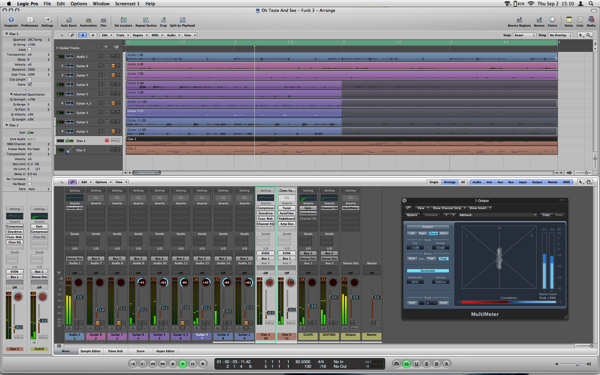
Task: Switch to the Hyper Editor tab
Action: 165,351
